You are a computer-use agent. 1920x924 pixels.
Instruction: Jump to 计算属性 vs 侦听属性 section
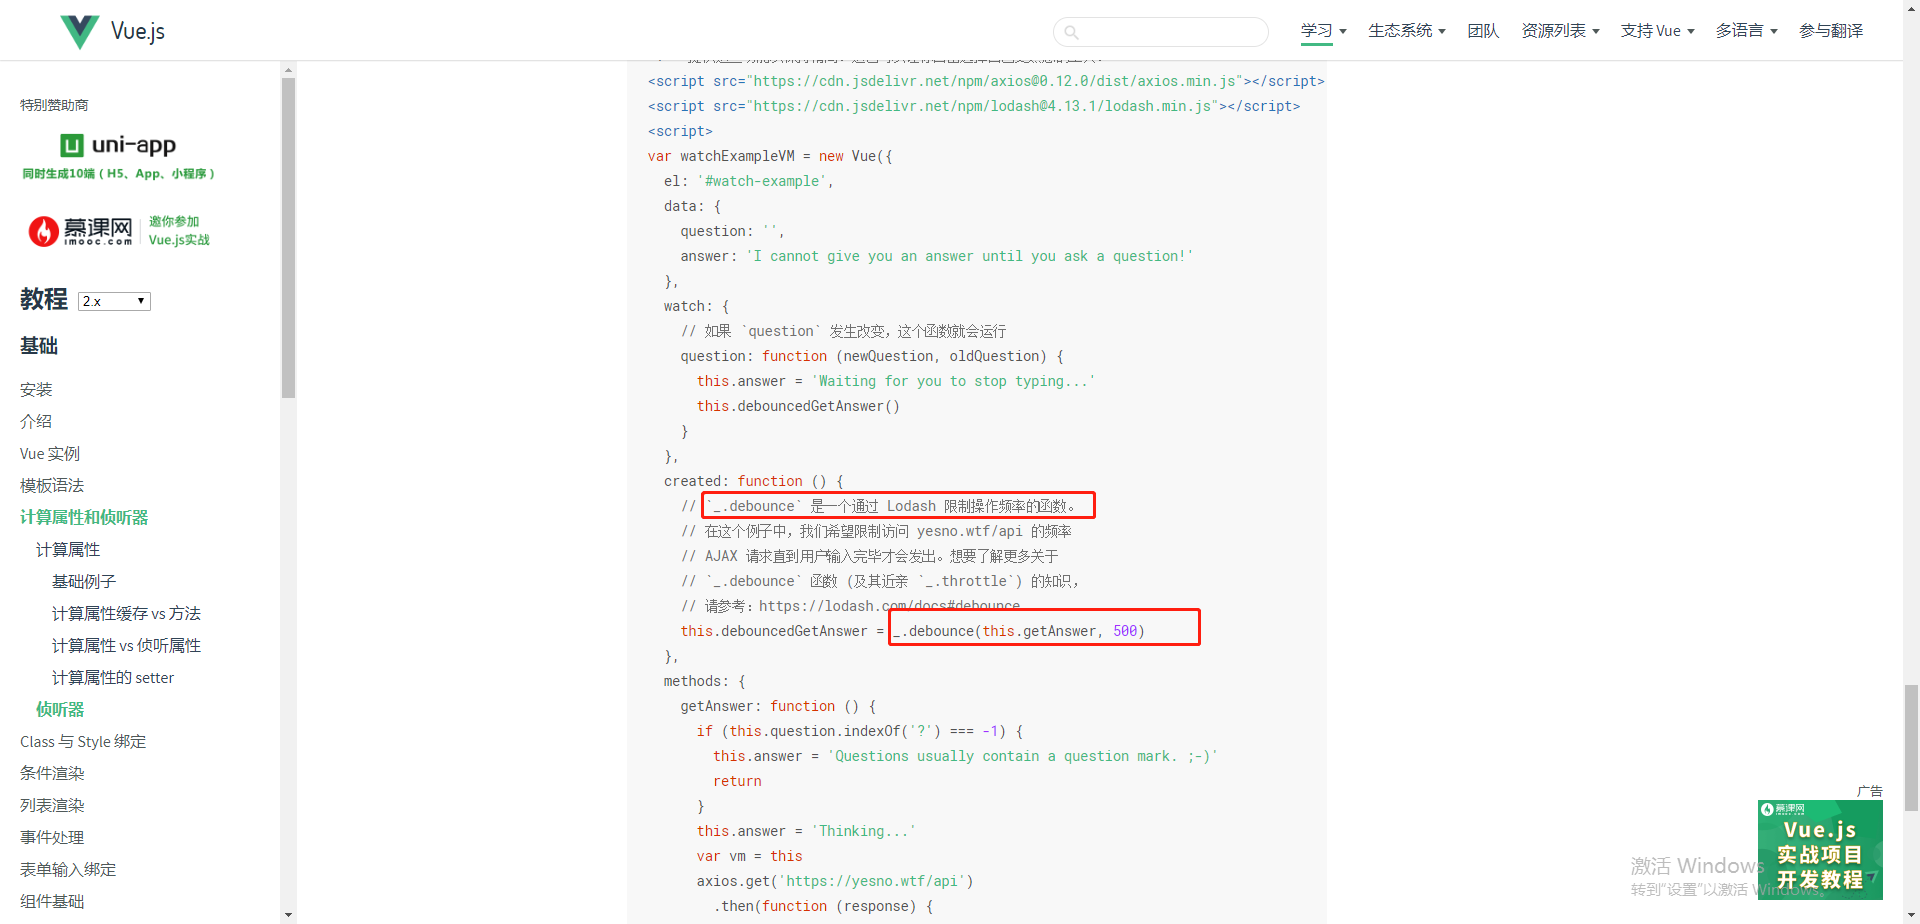coord(126,646)
